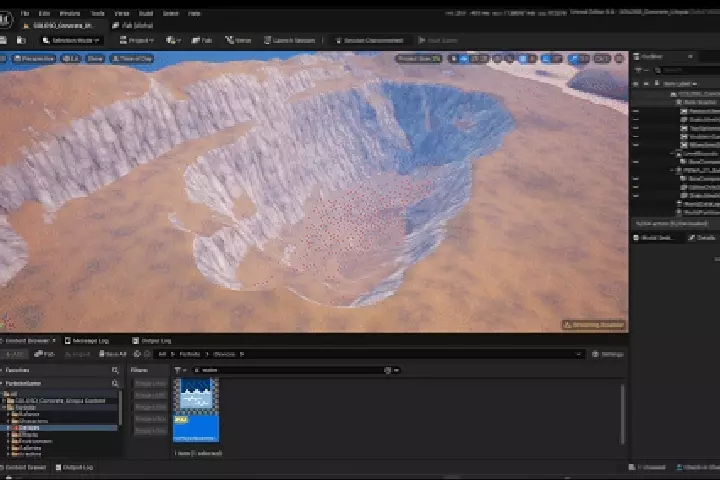Open the Project dropdown in the toolbar
Image resolution: width=720 pixels, height=480 pixels.
point(136,40)
